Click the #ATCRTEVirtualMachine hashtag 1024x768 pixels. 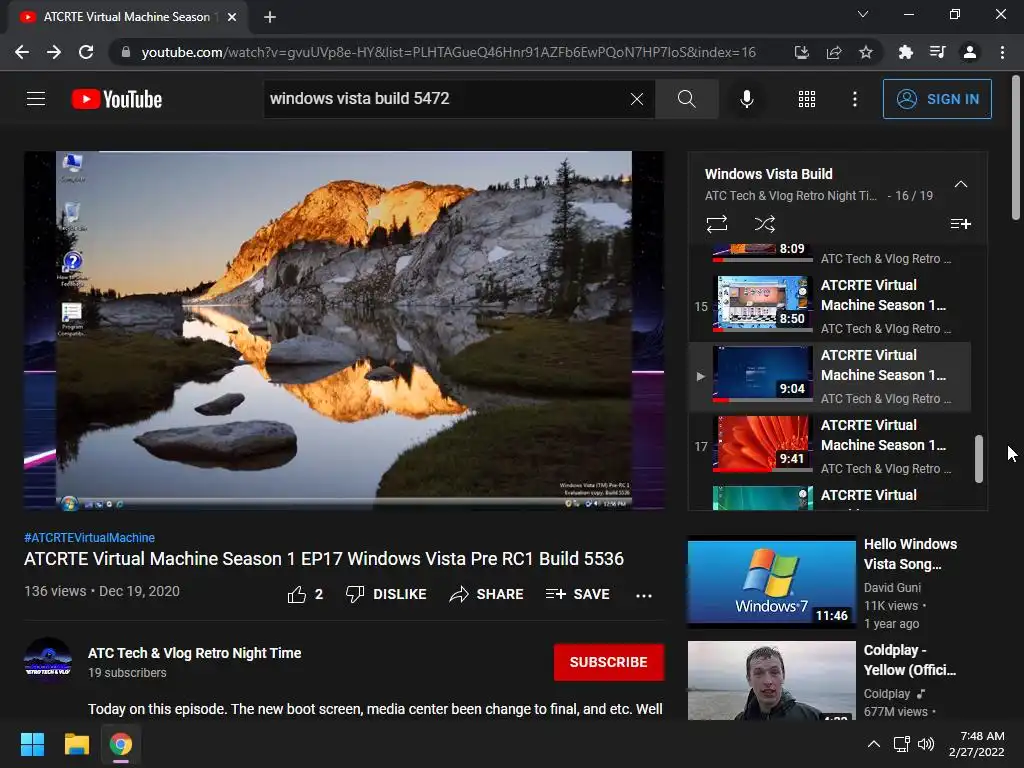click(x=89, y=537)
